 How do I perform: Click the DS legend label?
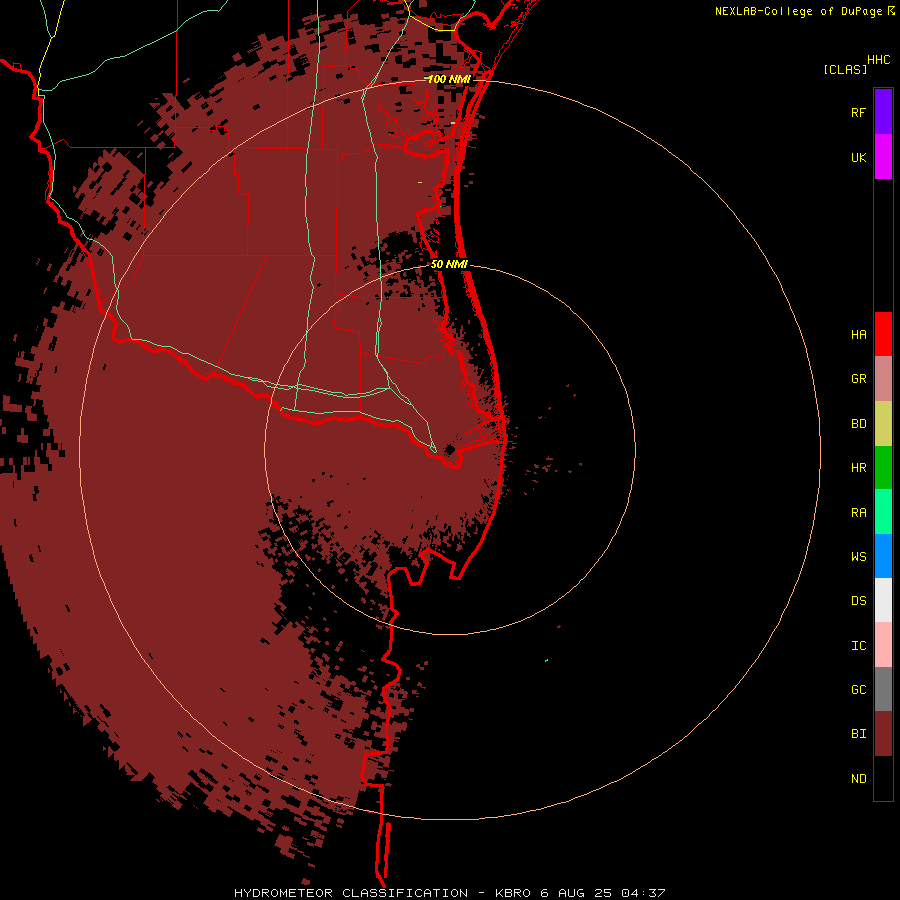pos(858,601)
